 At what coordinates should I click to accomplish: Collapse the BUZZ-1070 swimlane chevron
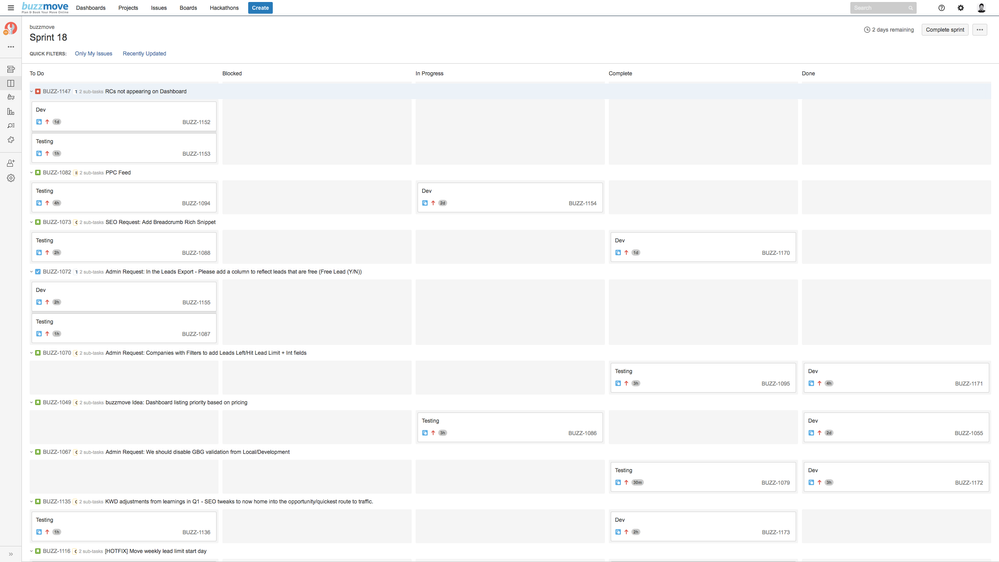32,353
